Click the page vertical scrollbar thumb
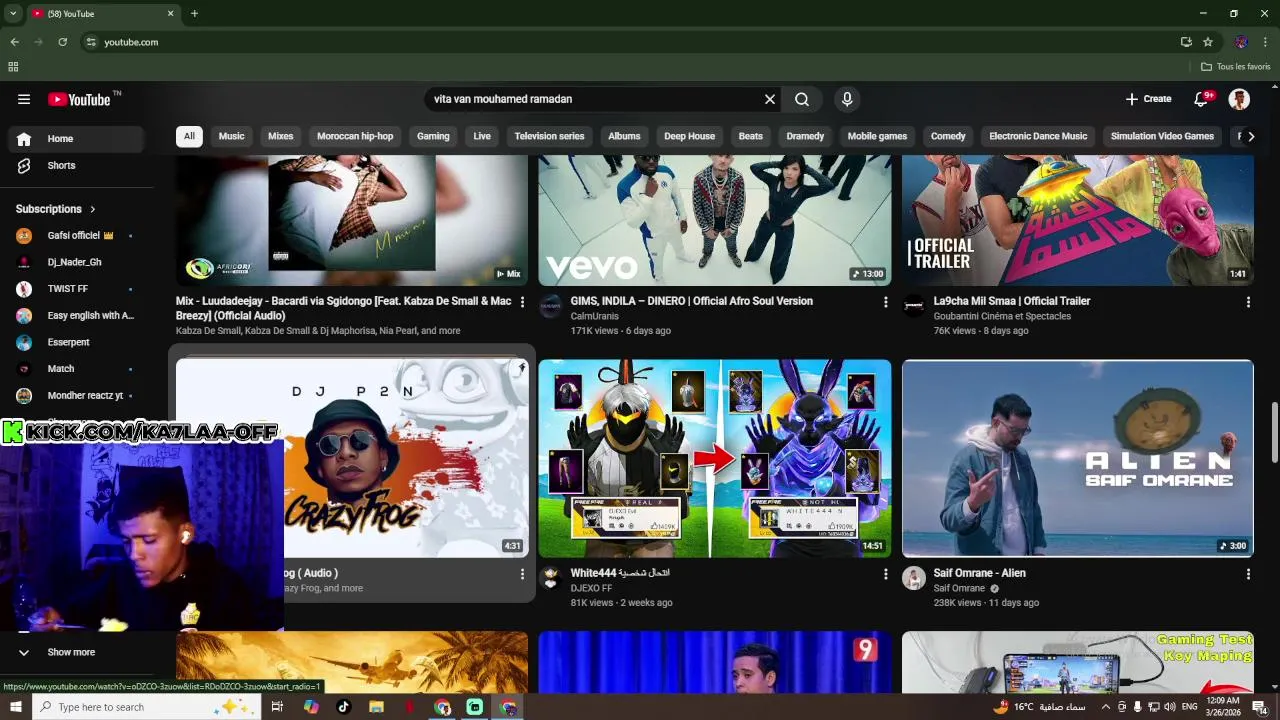1280x720 pixels. tap(1274, 433)
